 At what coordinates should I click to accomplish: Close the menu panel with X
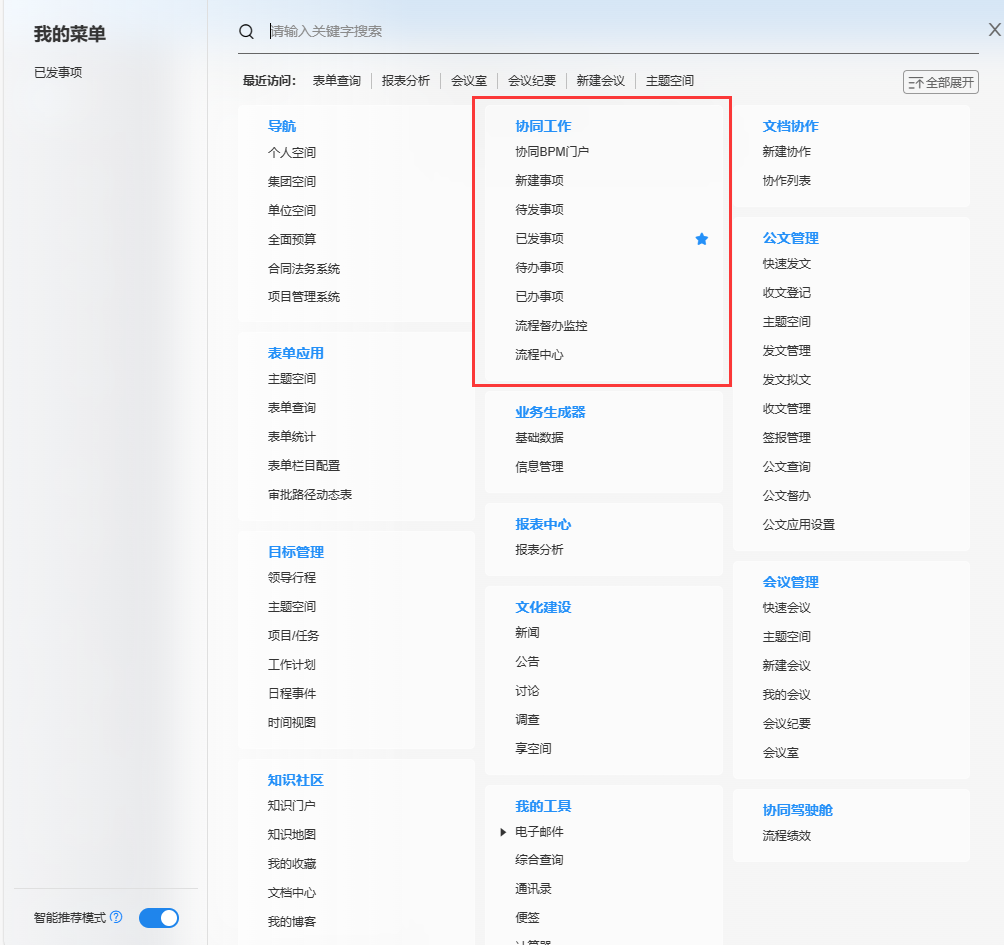pyautogui.click(x=994, y=30)
